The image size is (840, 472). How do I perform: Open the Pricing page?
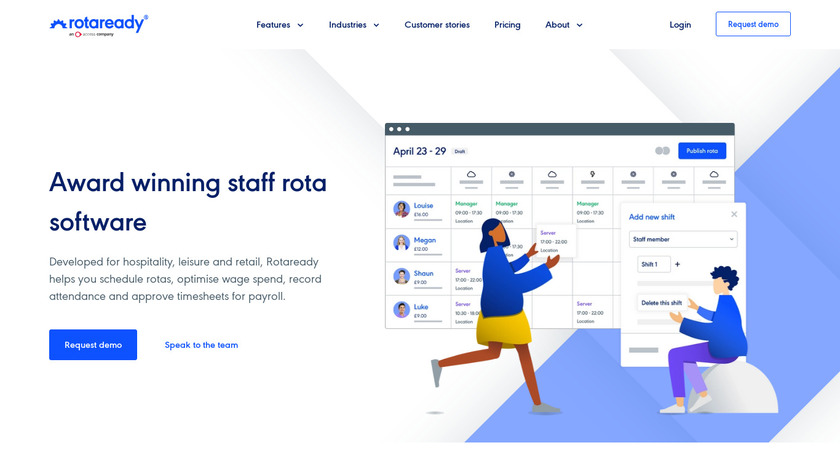[x=507, y=25]
